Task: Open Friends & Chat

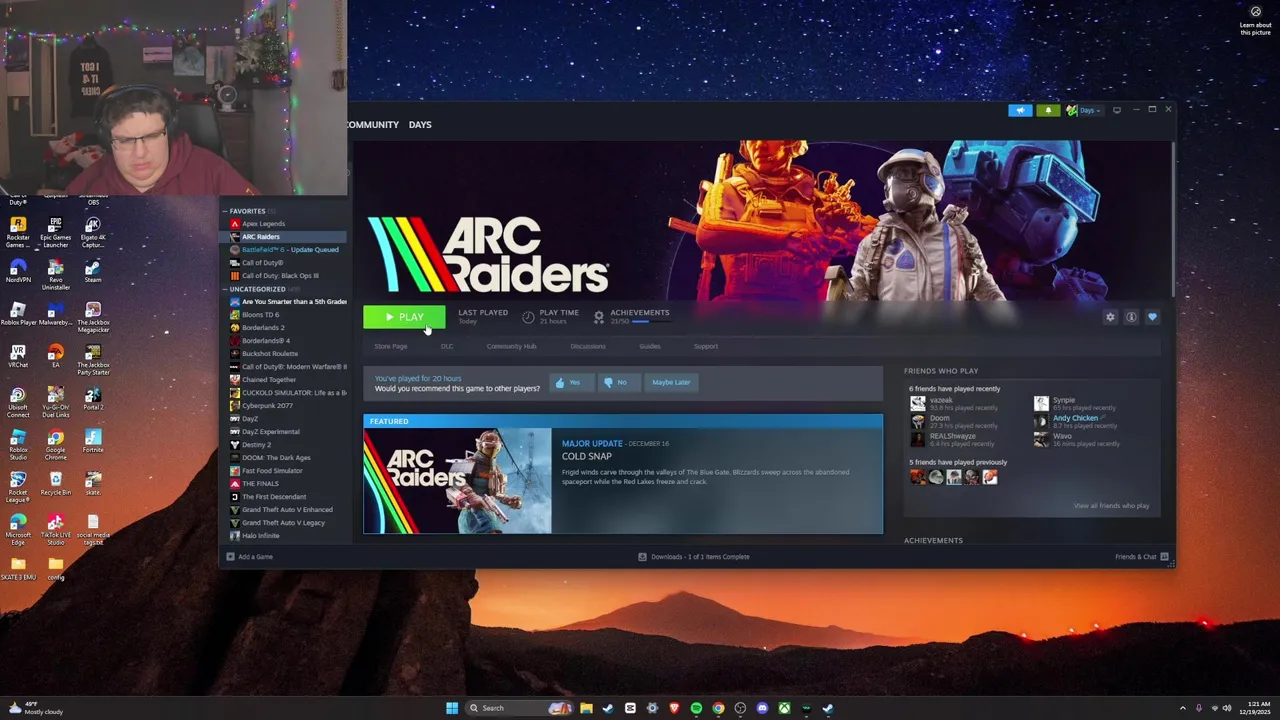Action: click(1142, 557)
